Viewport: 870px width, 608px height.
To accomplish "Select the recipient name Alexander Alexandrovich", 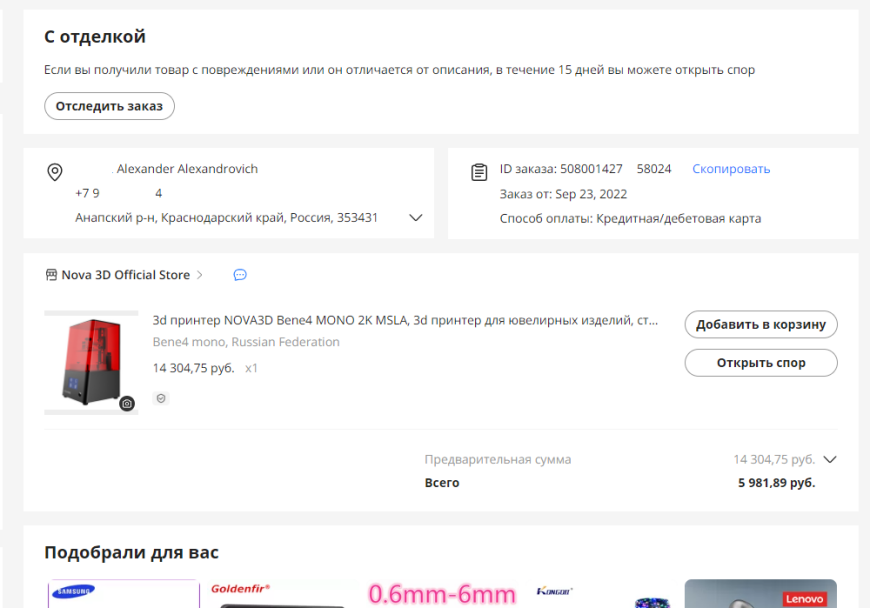I will [x=187, y=169].
